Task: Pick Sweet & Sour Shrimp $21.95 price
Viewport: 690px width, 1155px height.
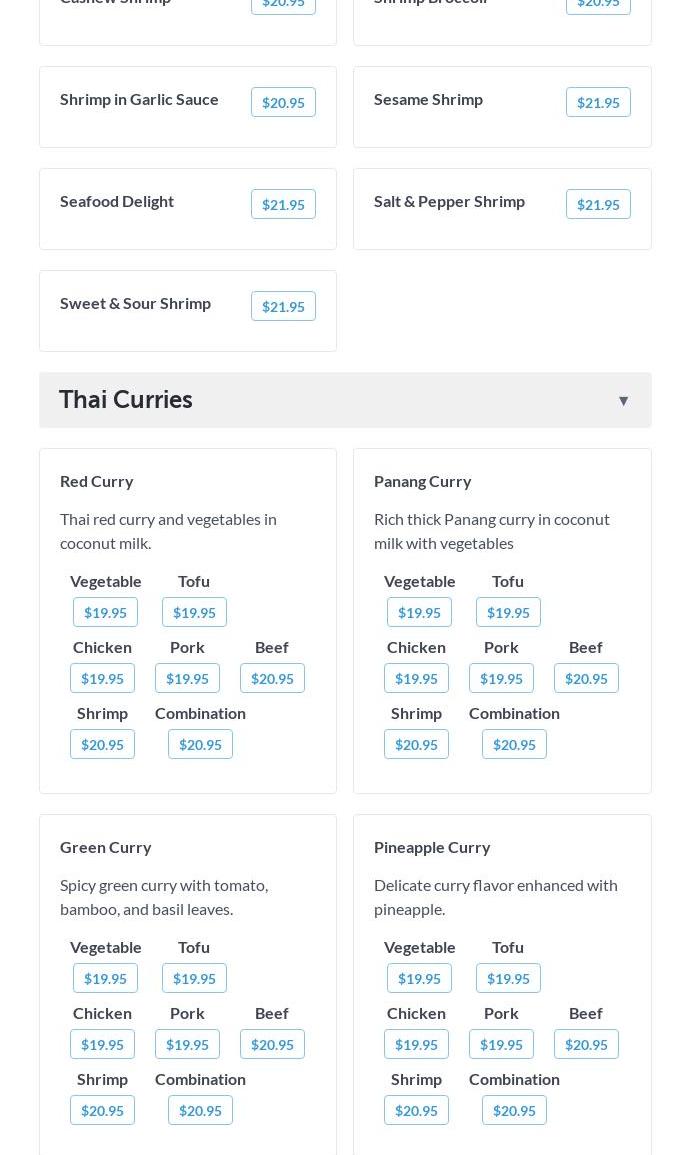Action: 284,306
